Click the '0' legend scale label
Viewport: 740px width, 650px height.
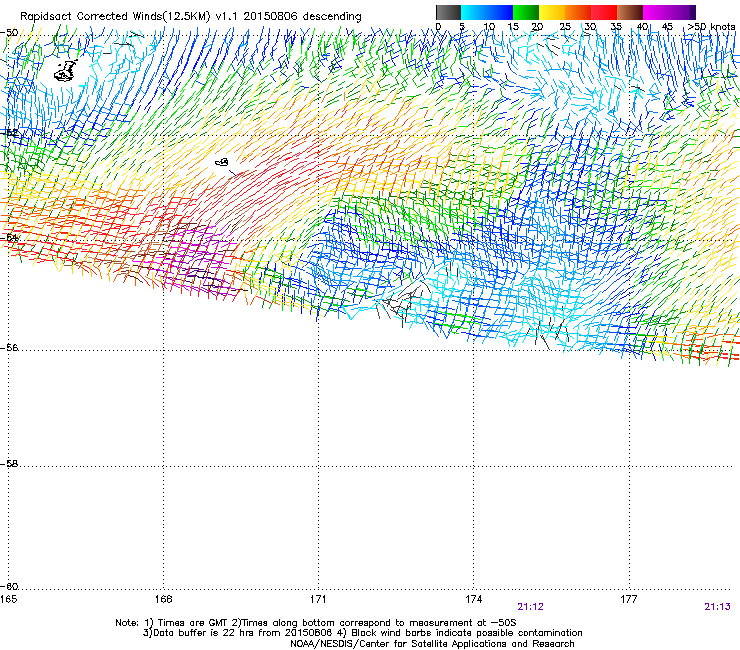438,27
